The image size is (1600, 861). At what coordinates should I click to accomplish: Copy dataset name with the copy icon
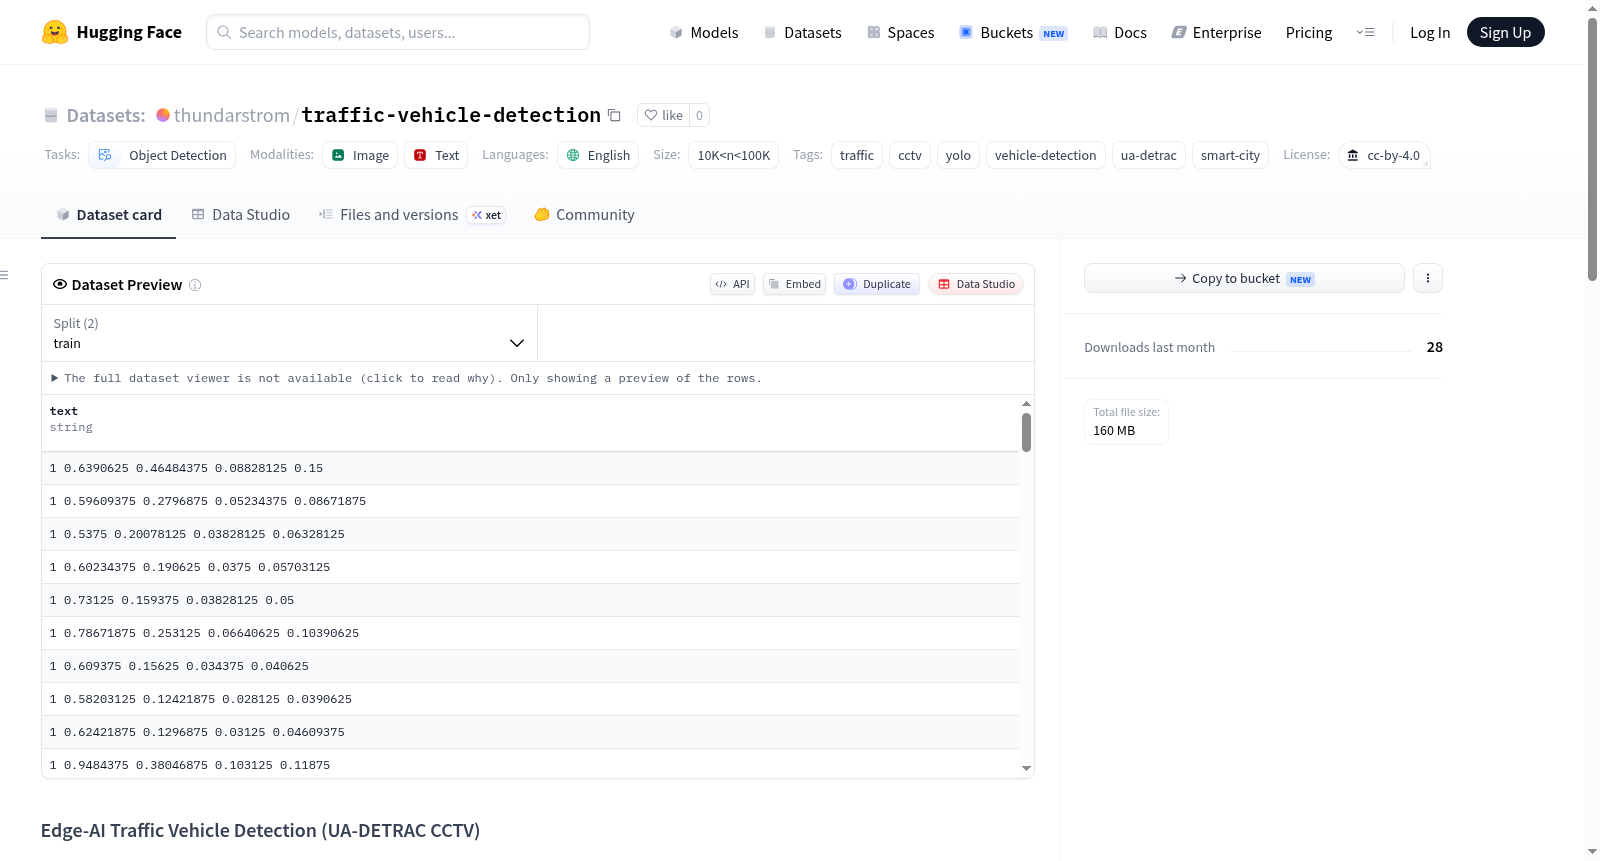[614, 115]
